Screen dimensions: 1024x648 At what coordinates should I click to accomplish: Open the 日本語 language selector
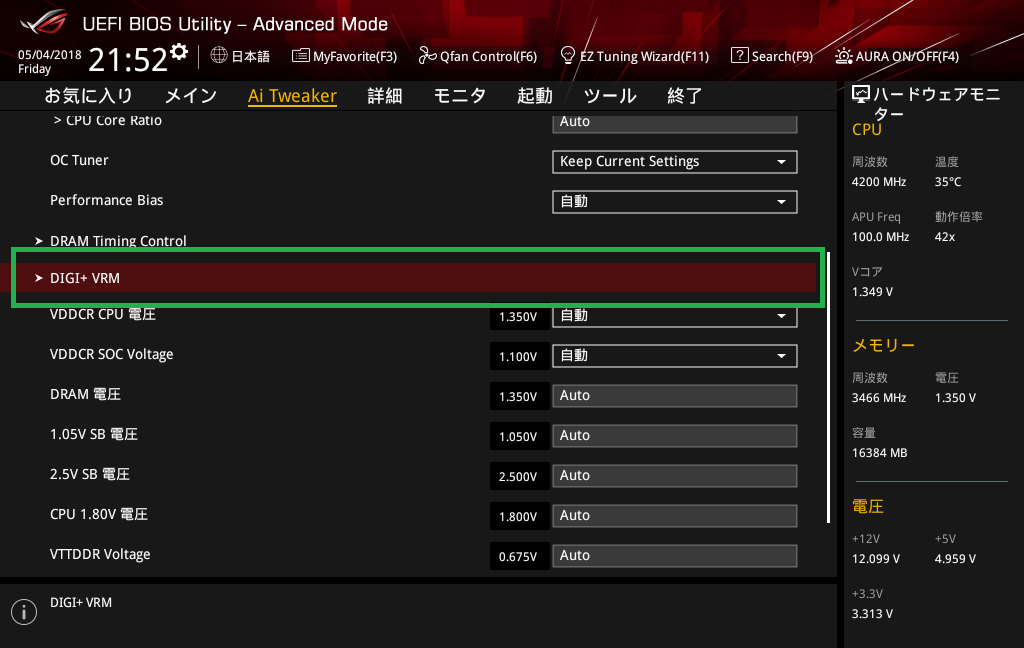tap(240, 56)
